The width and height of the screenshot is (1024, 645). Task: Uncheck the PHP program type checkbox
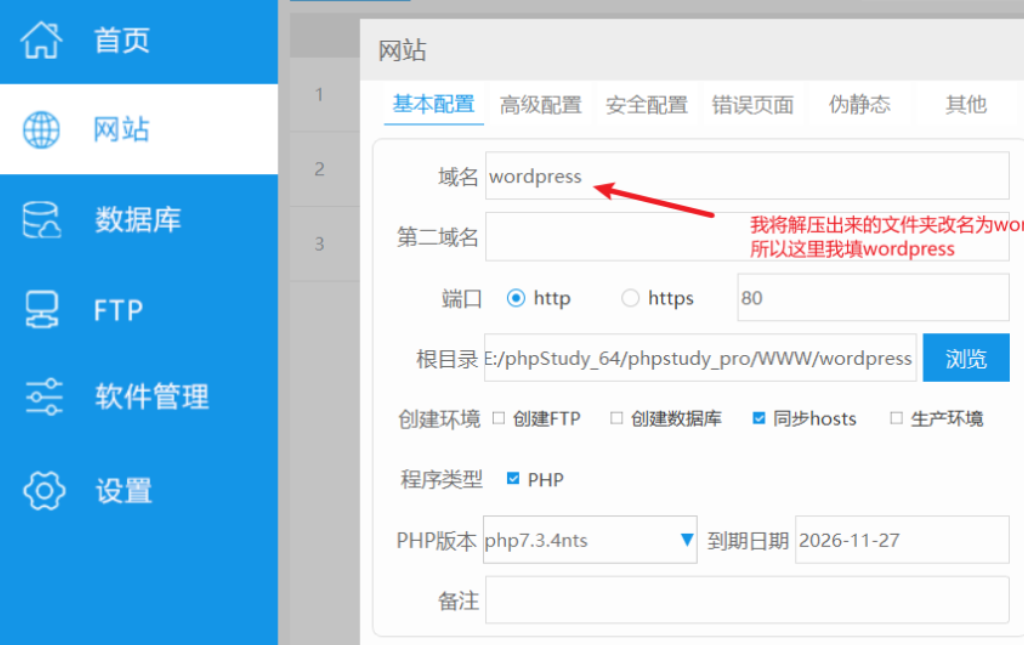click(513, 479)
